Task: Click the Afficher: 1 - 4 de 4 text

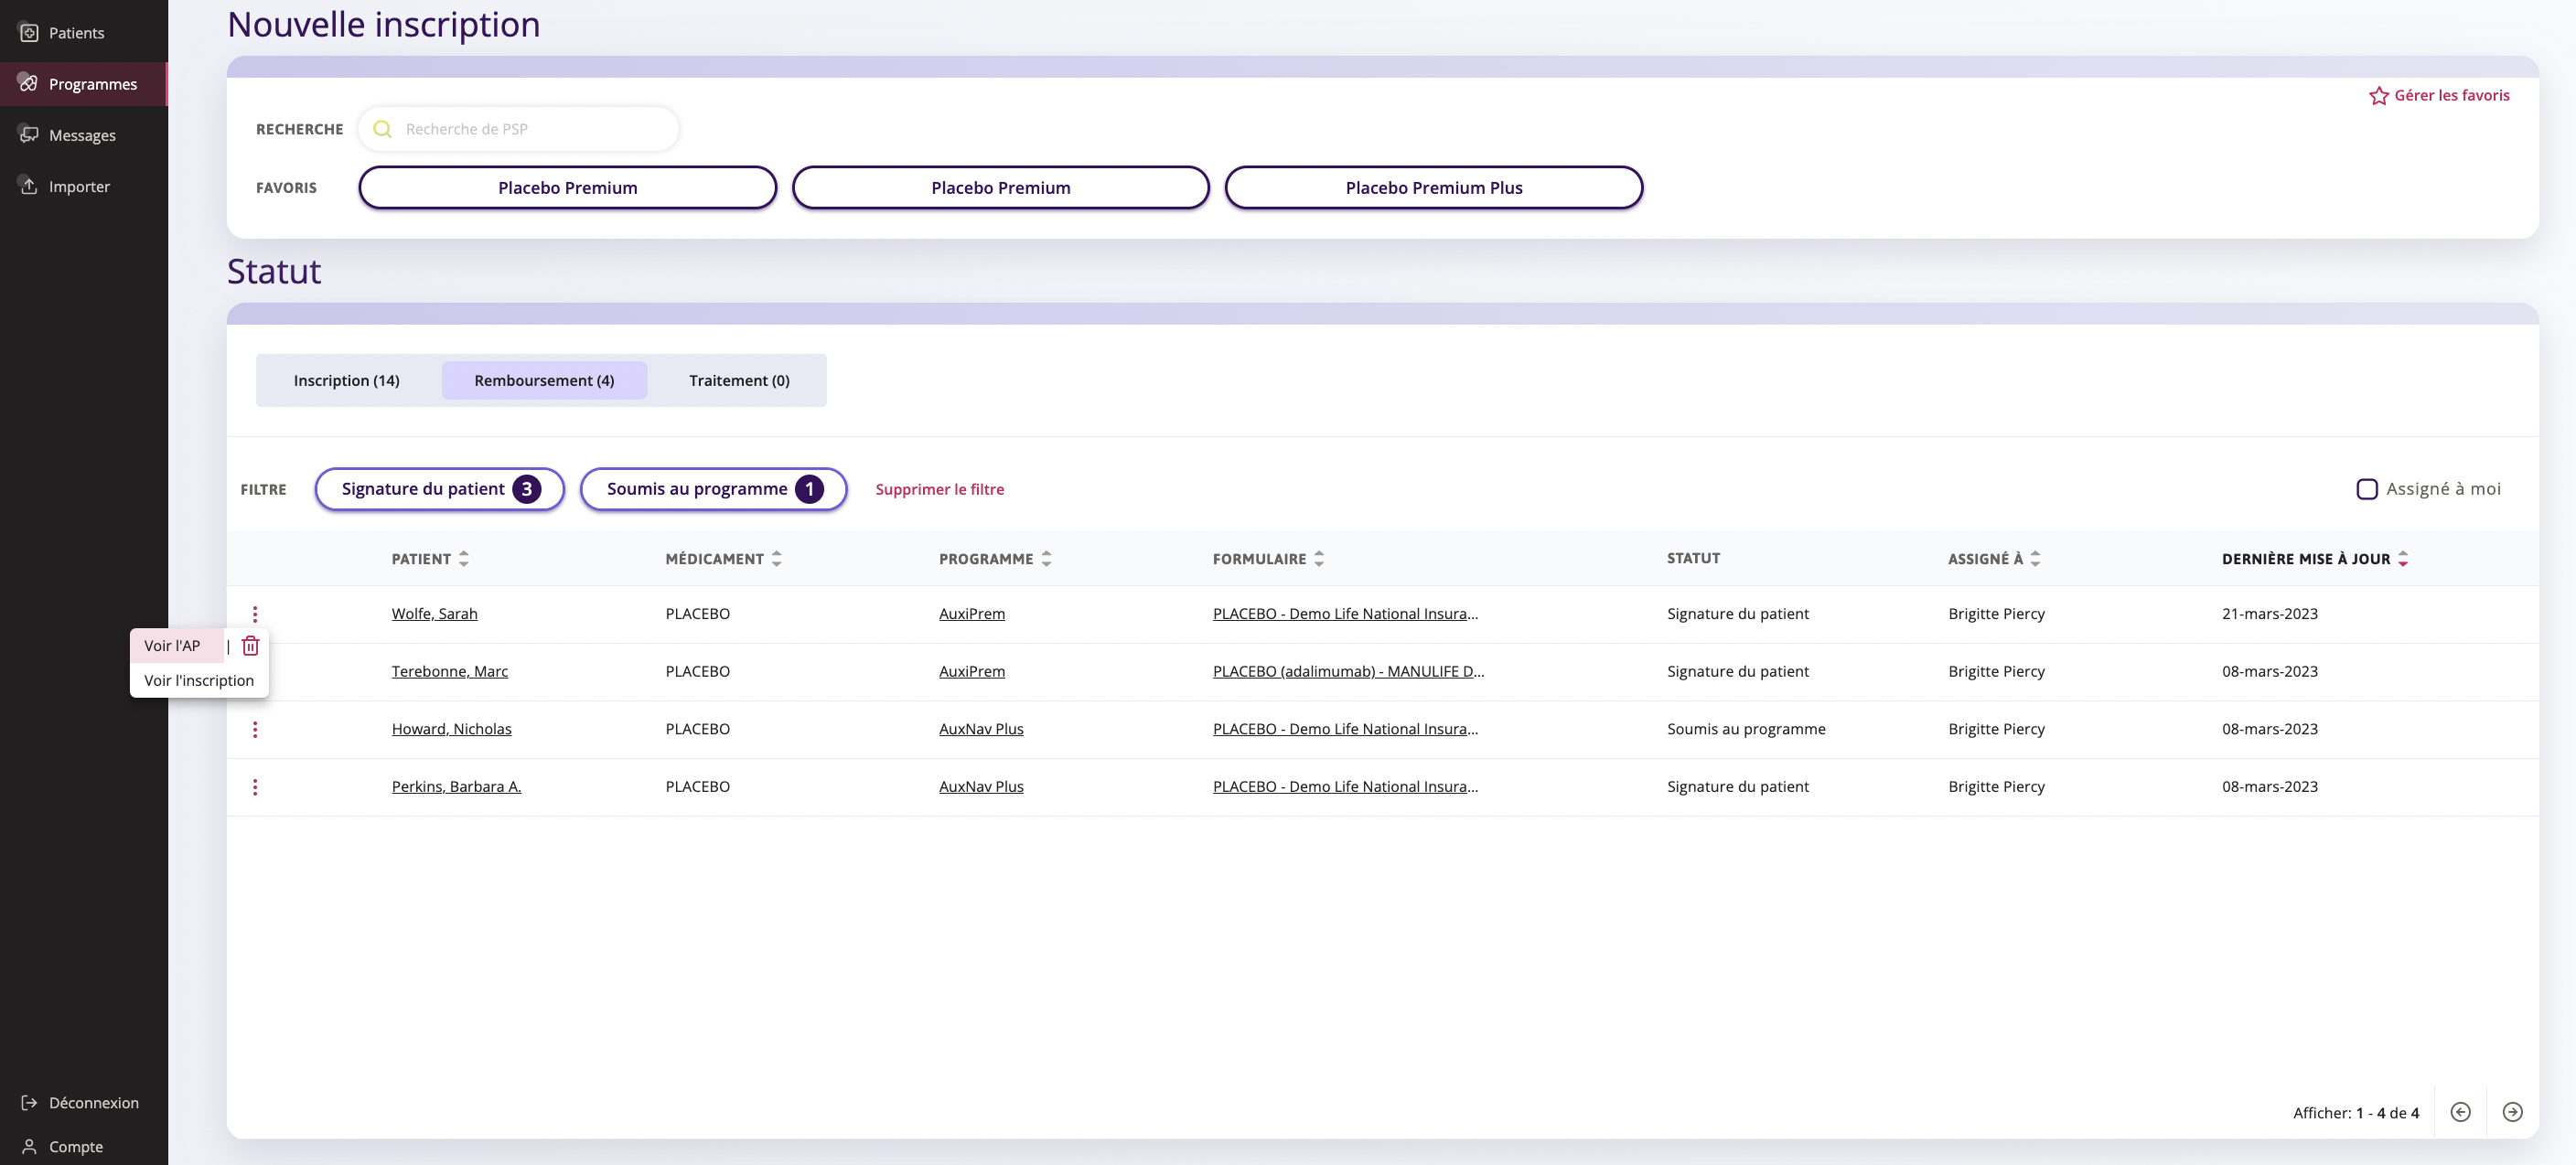Action: [2356, 1112]
